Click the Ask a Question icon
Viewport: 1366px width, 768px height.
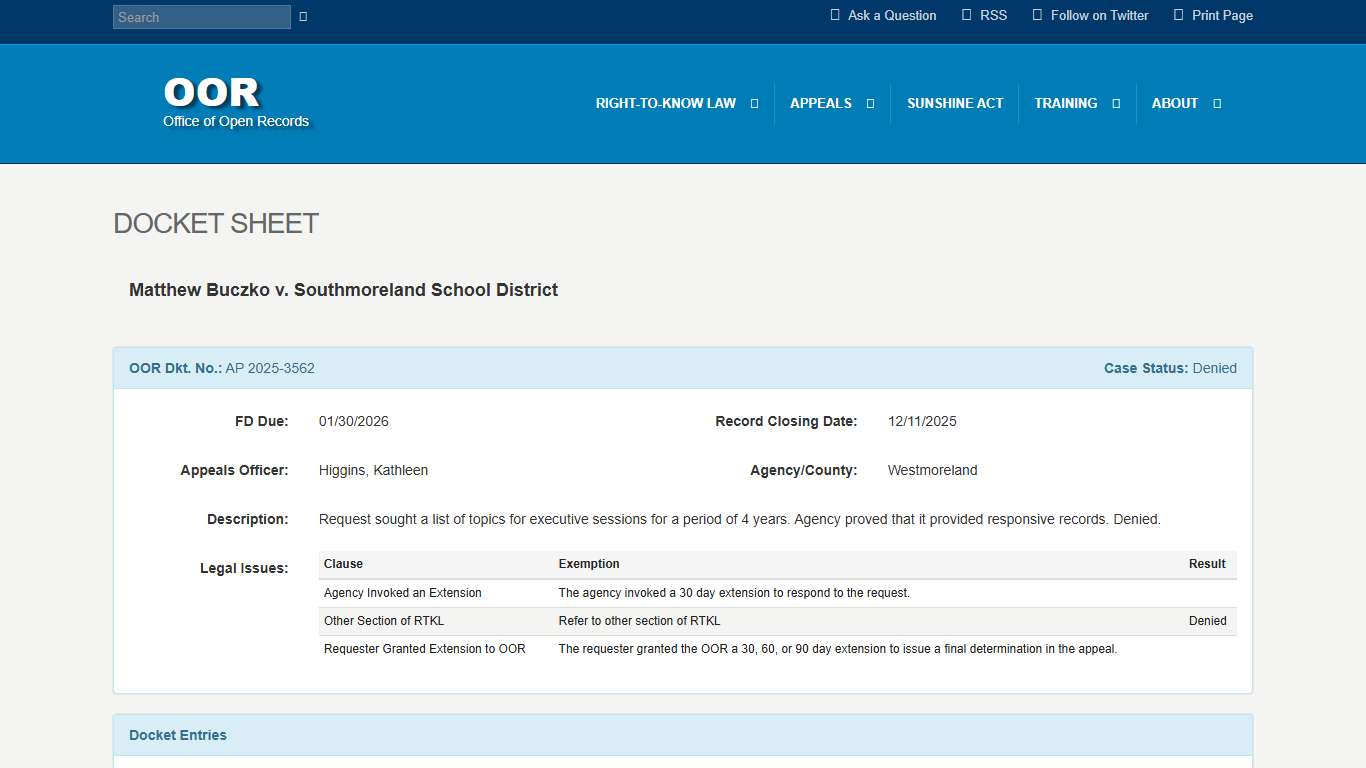[x=835, y=15]
